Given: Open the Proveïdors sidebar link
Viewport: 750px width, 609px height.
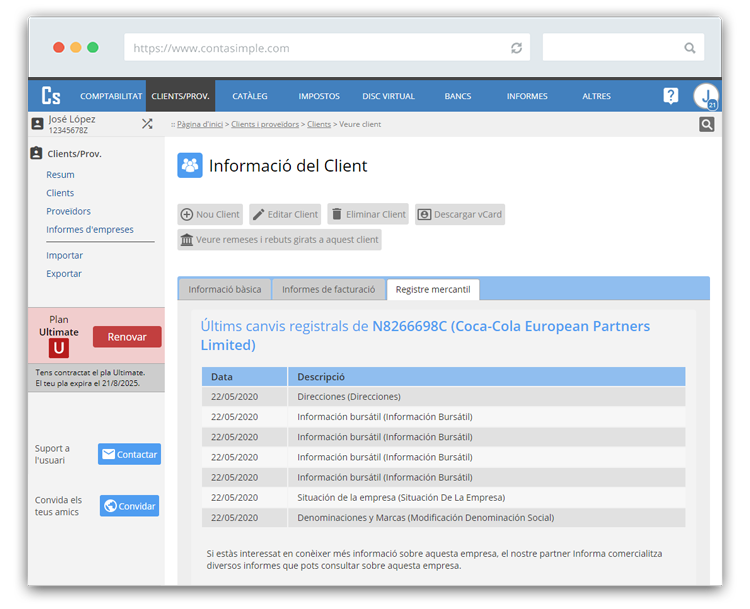Looking at the screenshot, I should point(68,211).
